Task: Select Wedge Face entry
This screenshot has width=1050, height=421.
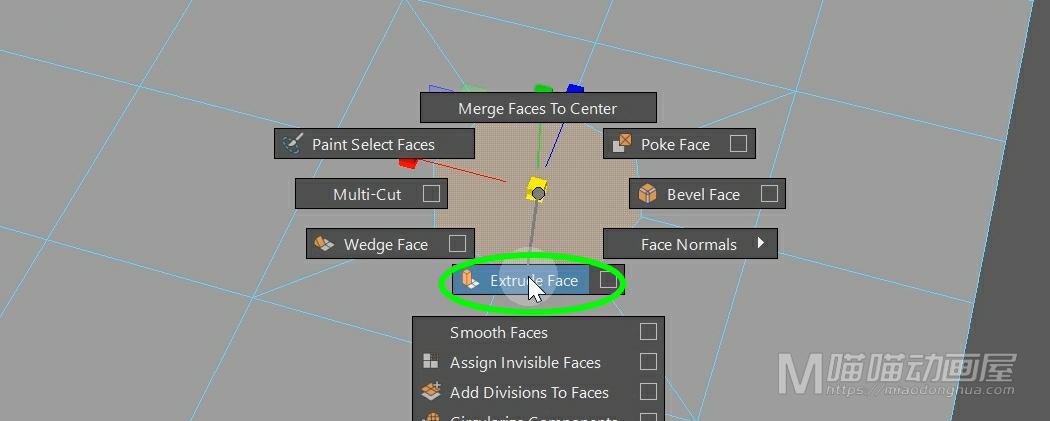Action: click(x=390, y=244)
